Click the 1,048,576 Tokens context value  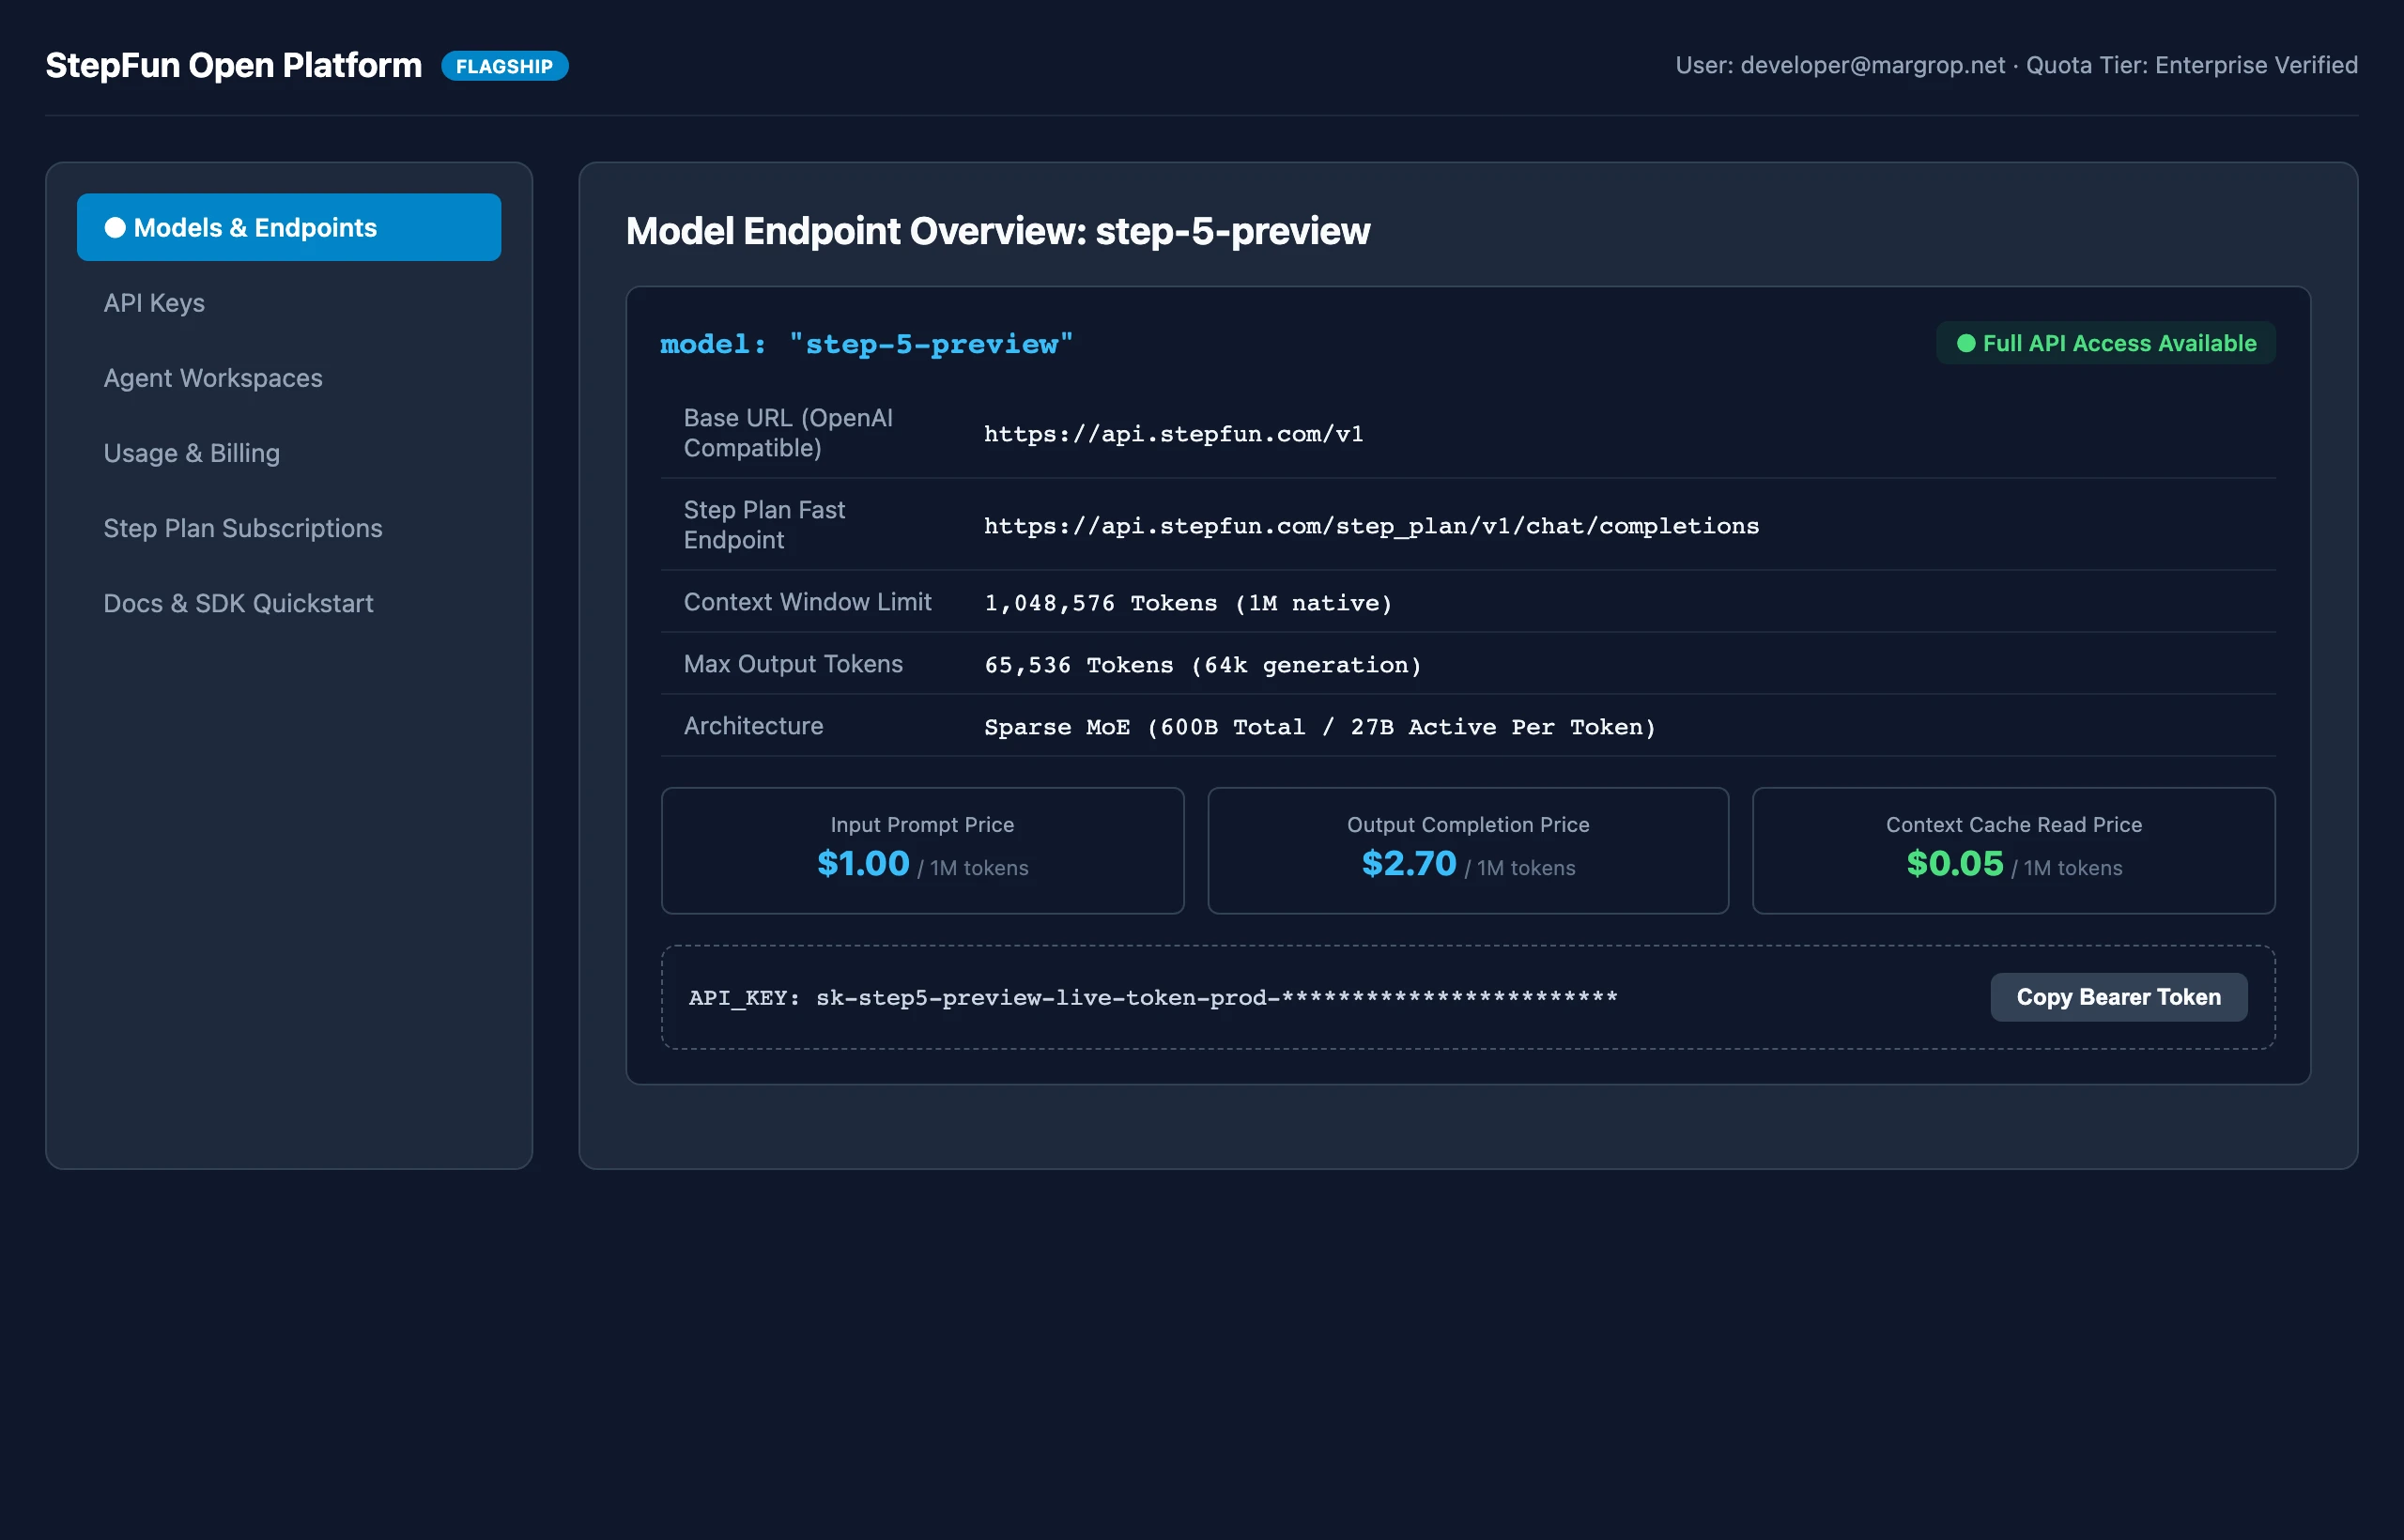pyautogui.click(x=1188, y=603)
